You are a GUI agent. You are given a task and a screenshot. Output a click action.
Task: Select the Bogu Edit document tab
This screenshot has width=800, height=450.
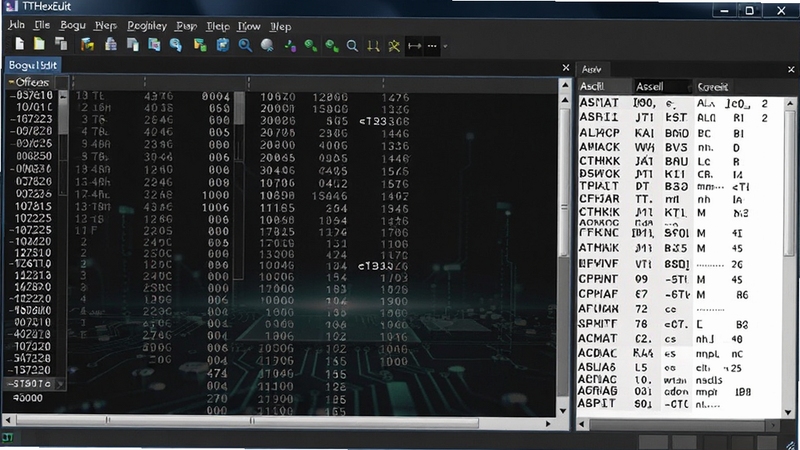pyautogui.click(x=33, y=65)
